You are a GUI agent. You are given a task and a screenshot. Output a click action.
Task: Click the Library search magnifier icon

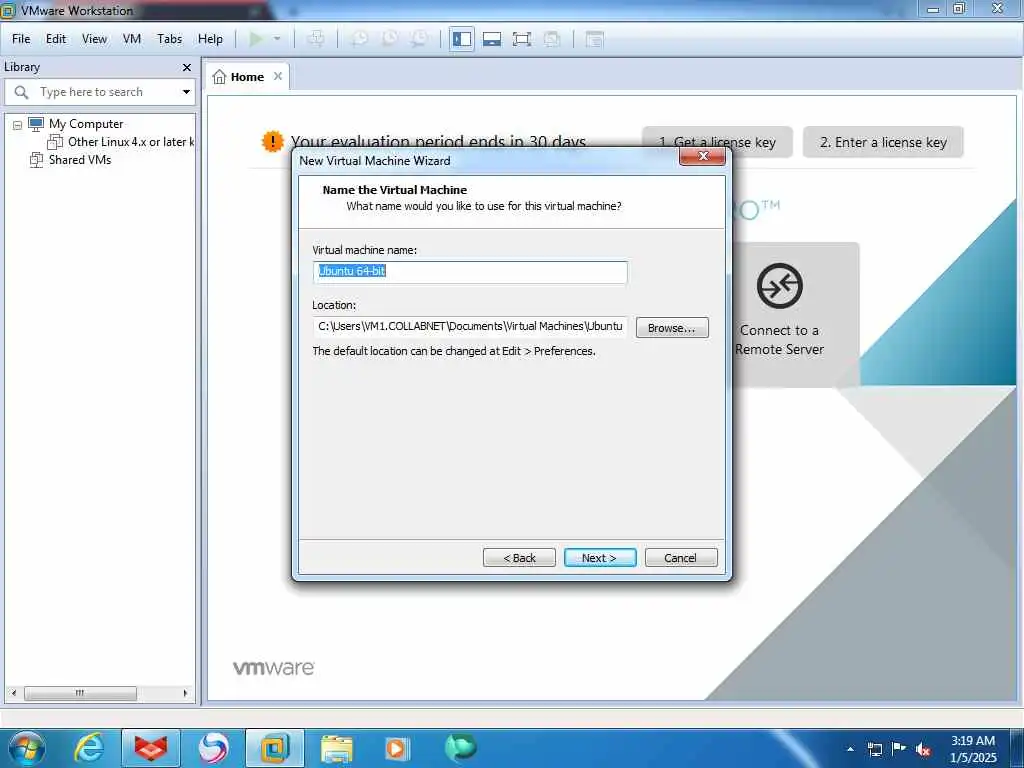(x=22, y=92)
